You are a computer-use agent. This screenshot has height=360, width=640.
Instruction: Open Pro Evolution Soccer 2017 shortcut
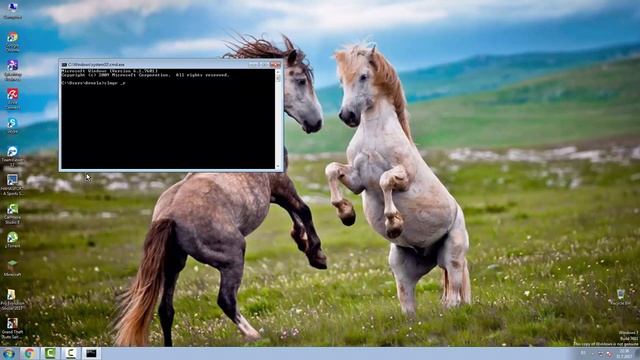pos(13,299)
